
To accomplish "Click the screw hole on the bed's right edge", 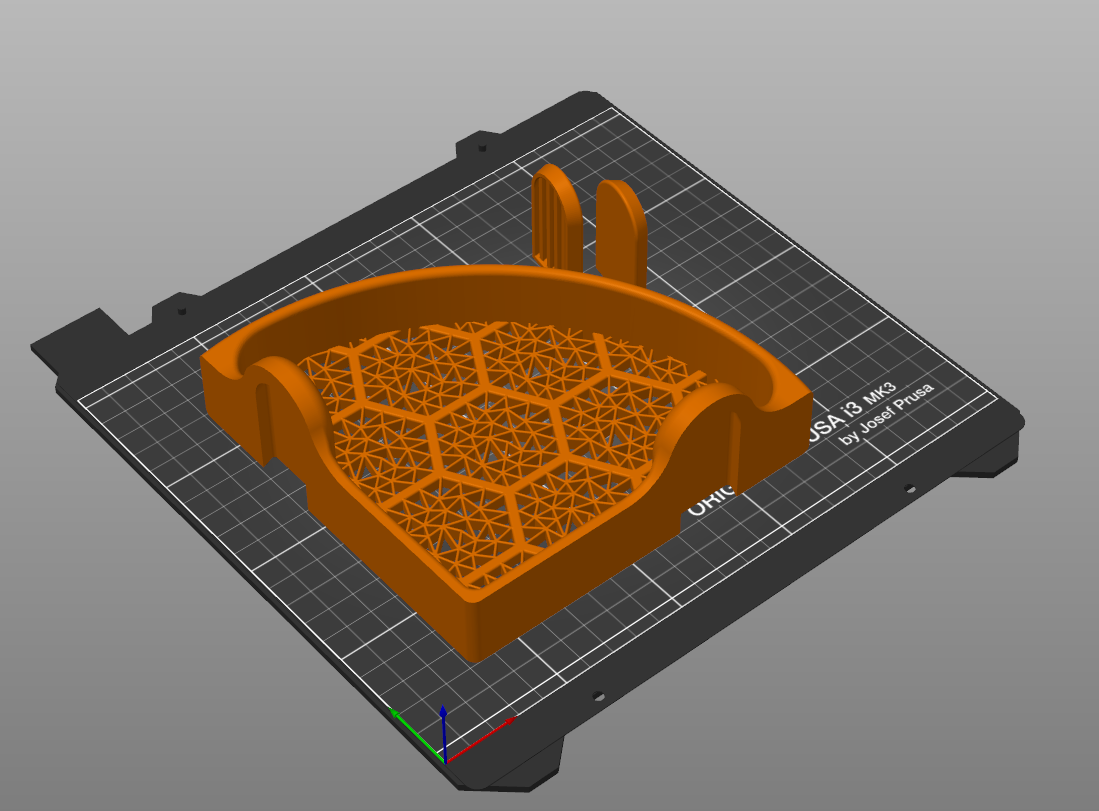I will (910, 489).
